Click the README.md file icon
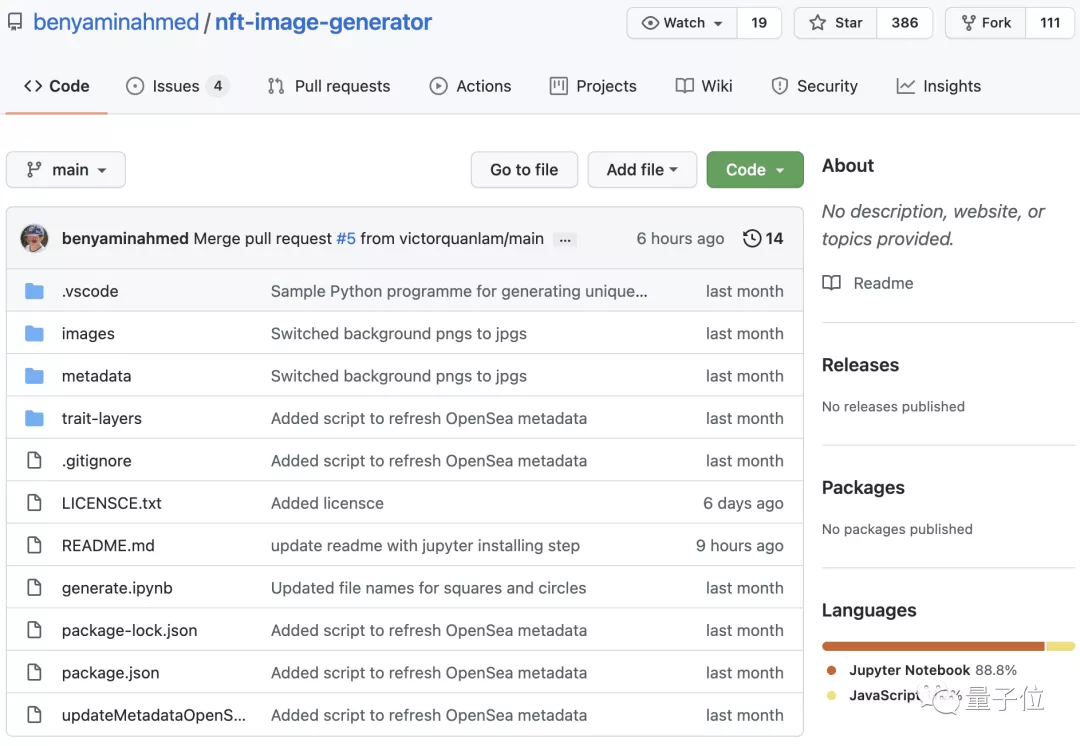The height and width of the screenshot is (746, 1080). [35, 545]
